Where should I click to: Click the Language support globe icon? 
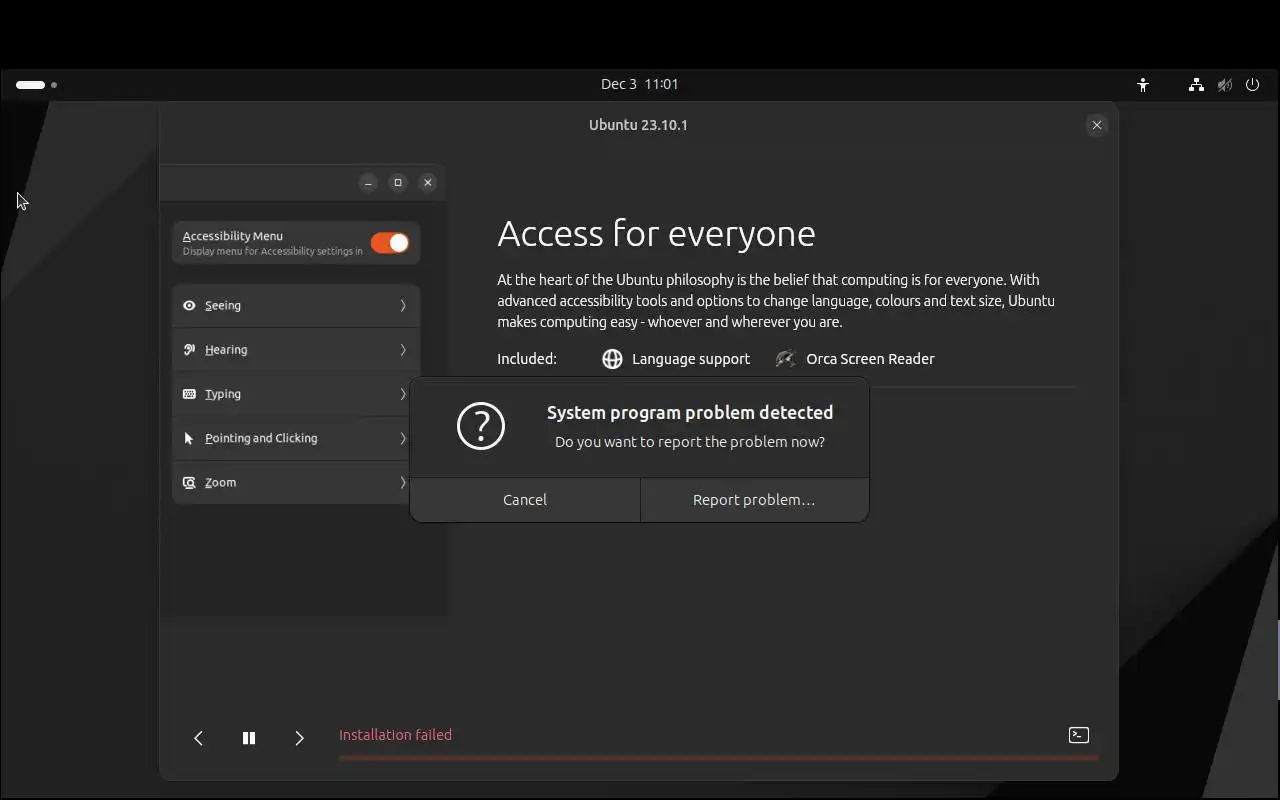[612, 359]
